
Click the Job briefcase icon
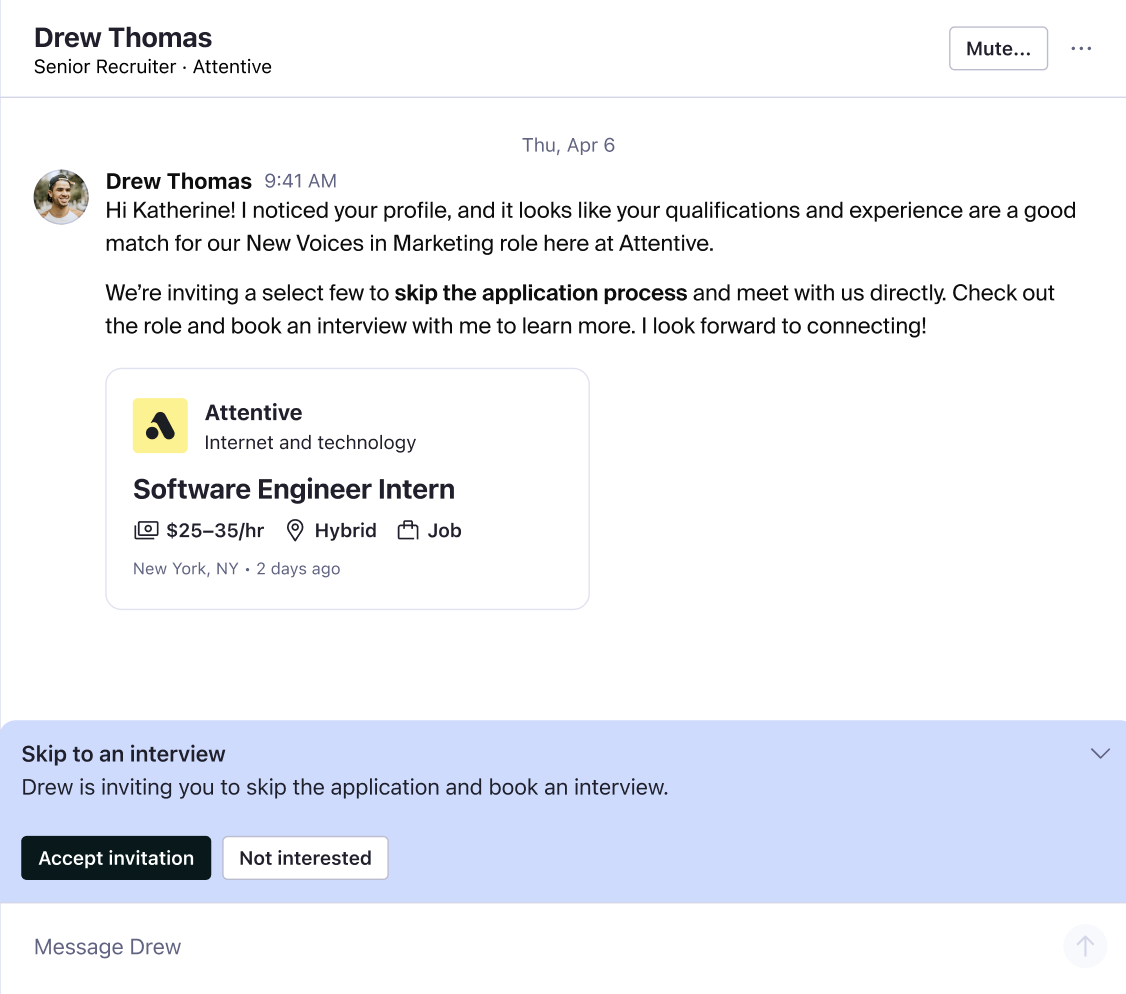tap(408, 530)
